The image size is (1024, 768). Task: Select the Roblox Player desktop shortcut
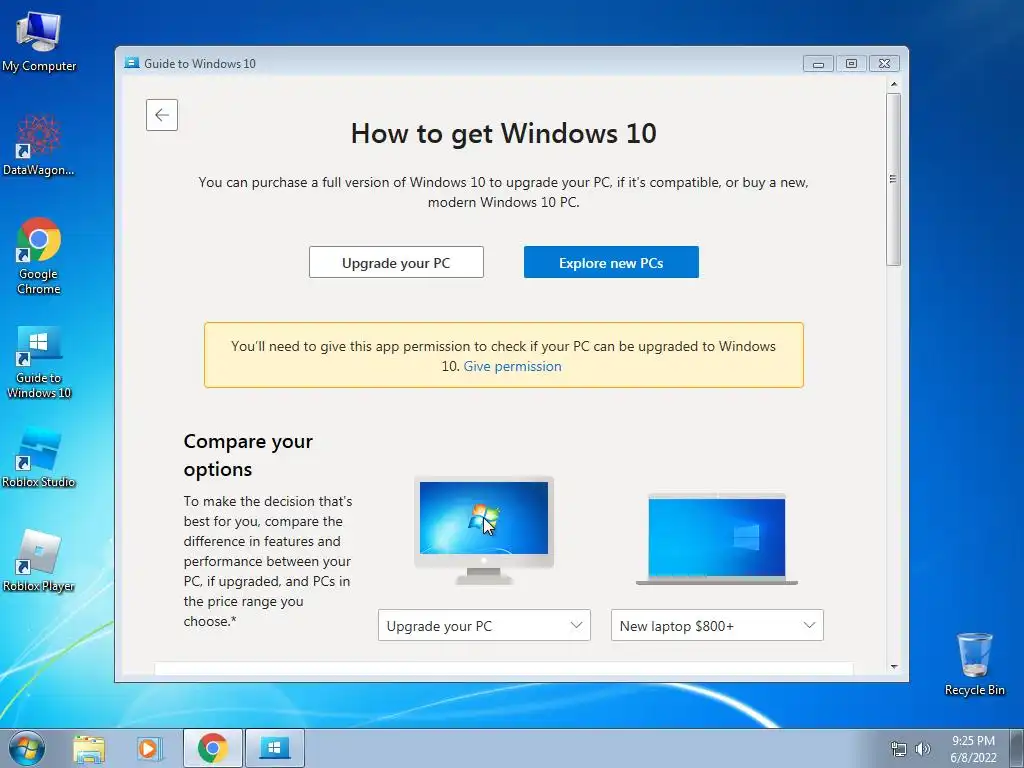[39, 561]
